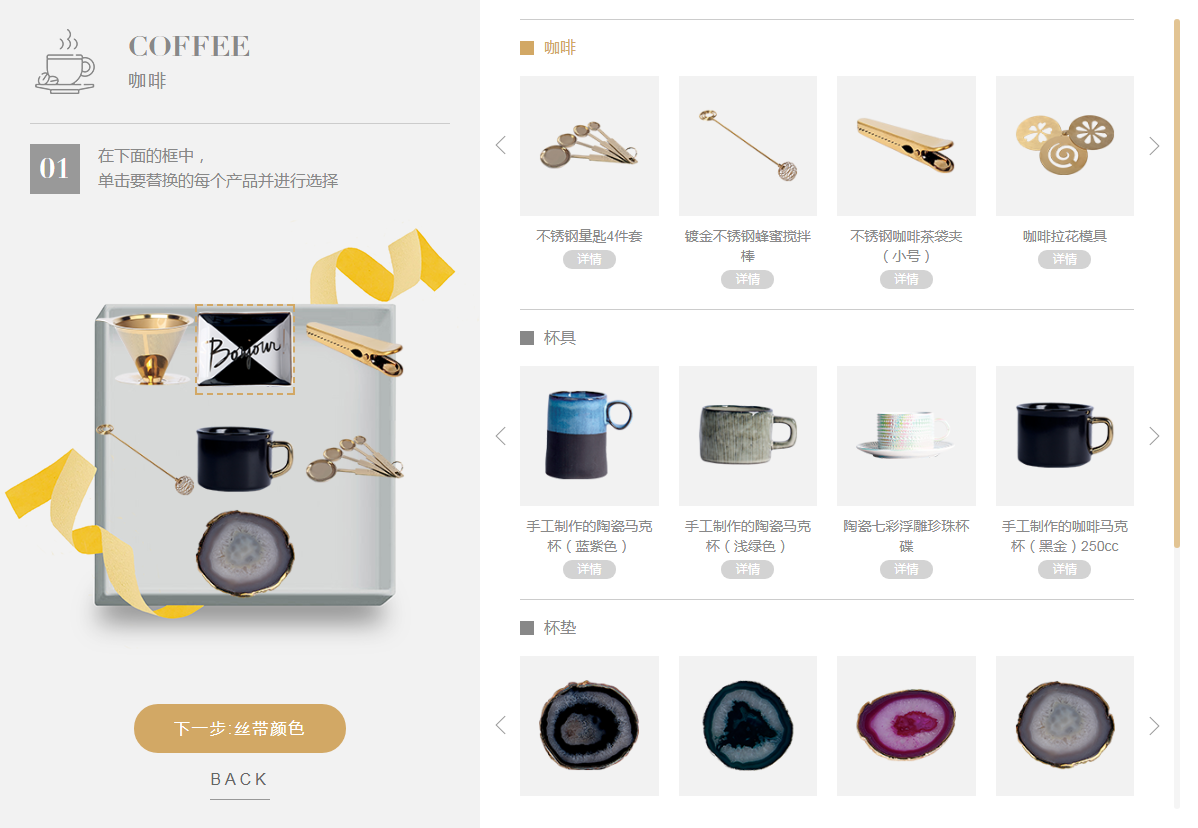Select the pink agate coaster

(906, 726)
